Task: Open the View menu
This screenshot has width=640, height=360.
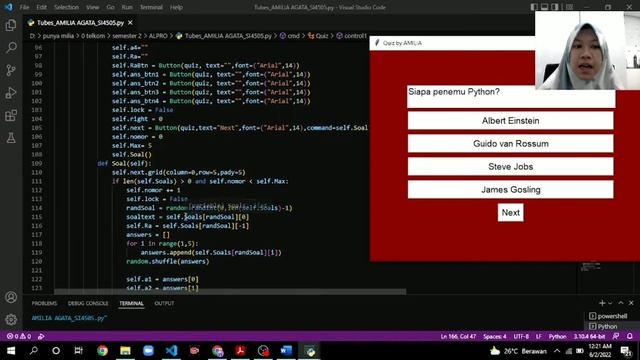Action: [93, 7]
